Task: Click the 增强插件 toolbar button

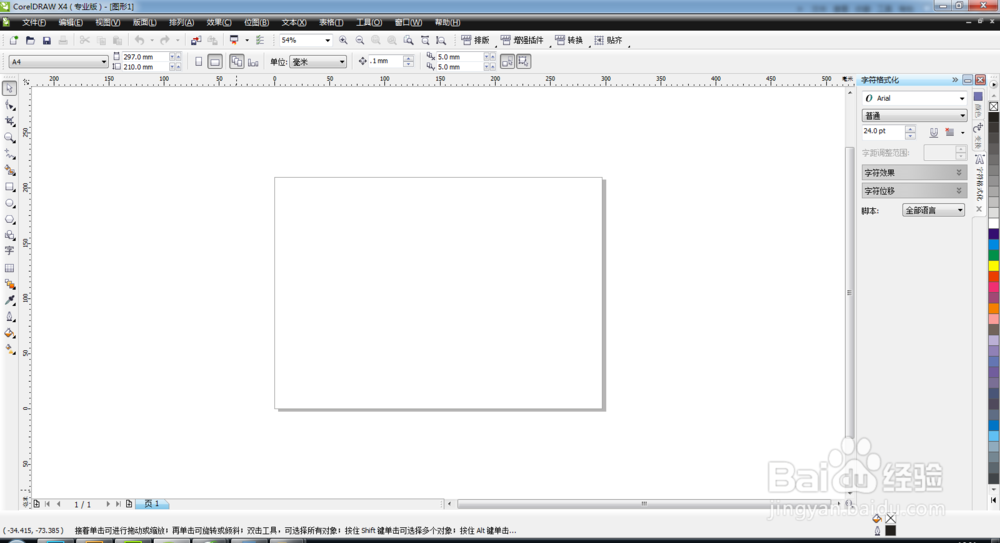Action: [x=523, y=40]
